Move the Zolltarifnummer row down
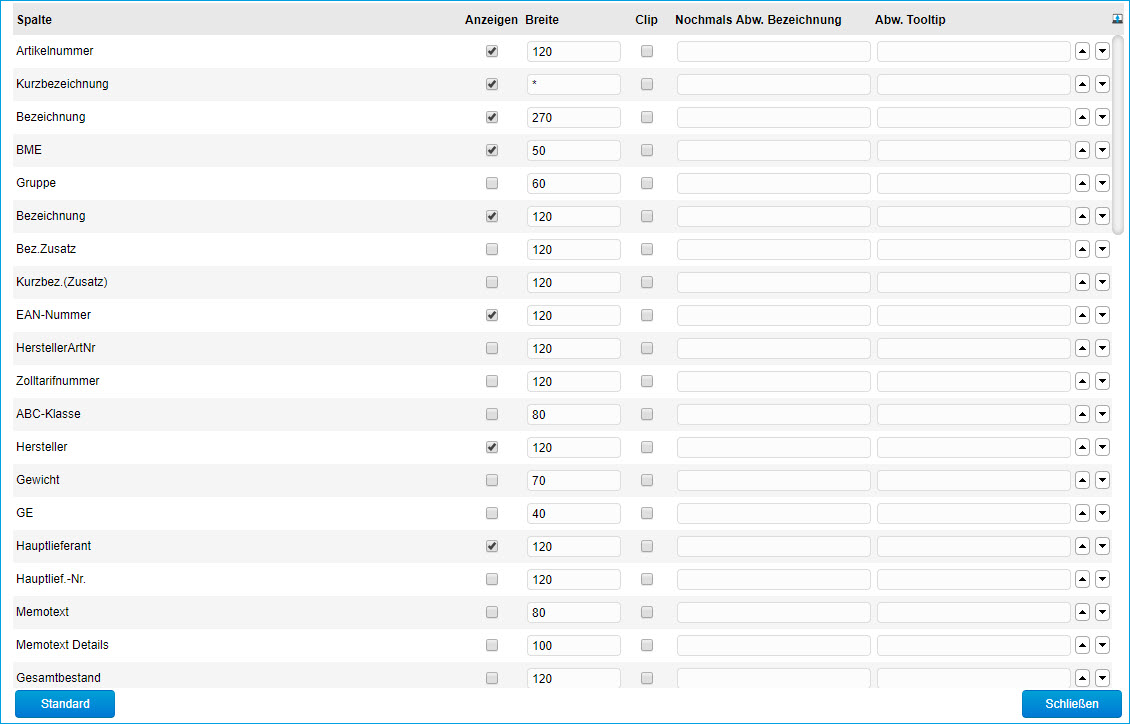 coord(1102,381)
